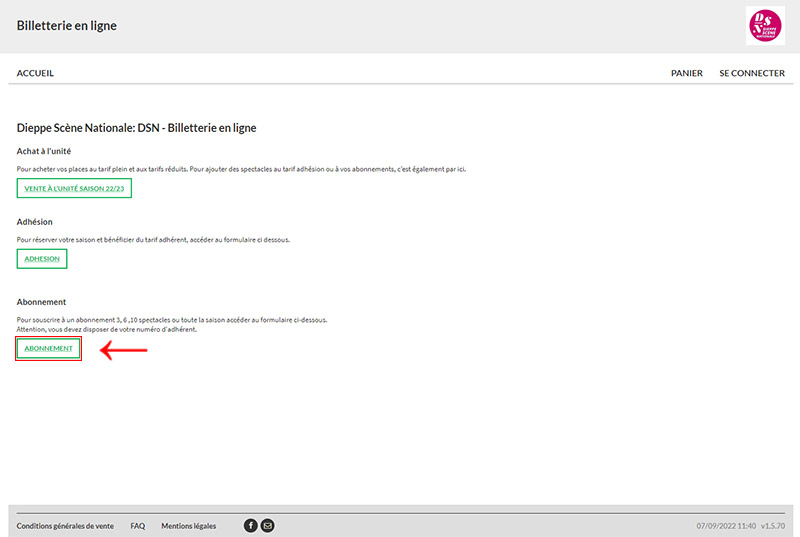This screenshot has height=537, width=800.
Task: Select the Adhésion section heading
Action: (x=35, y=222)
